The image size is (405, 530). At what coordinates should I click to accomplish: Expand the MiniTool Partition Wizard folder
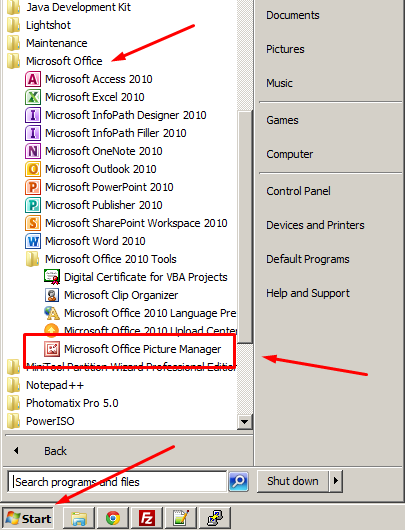(x=131, y=367)
